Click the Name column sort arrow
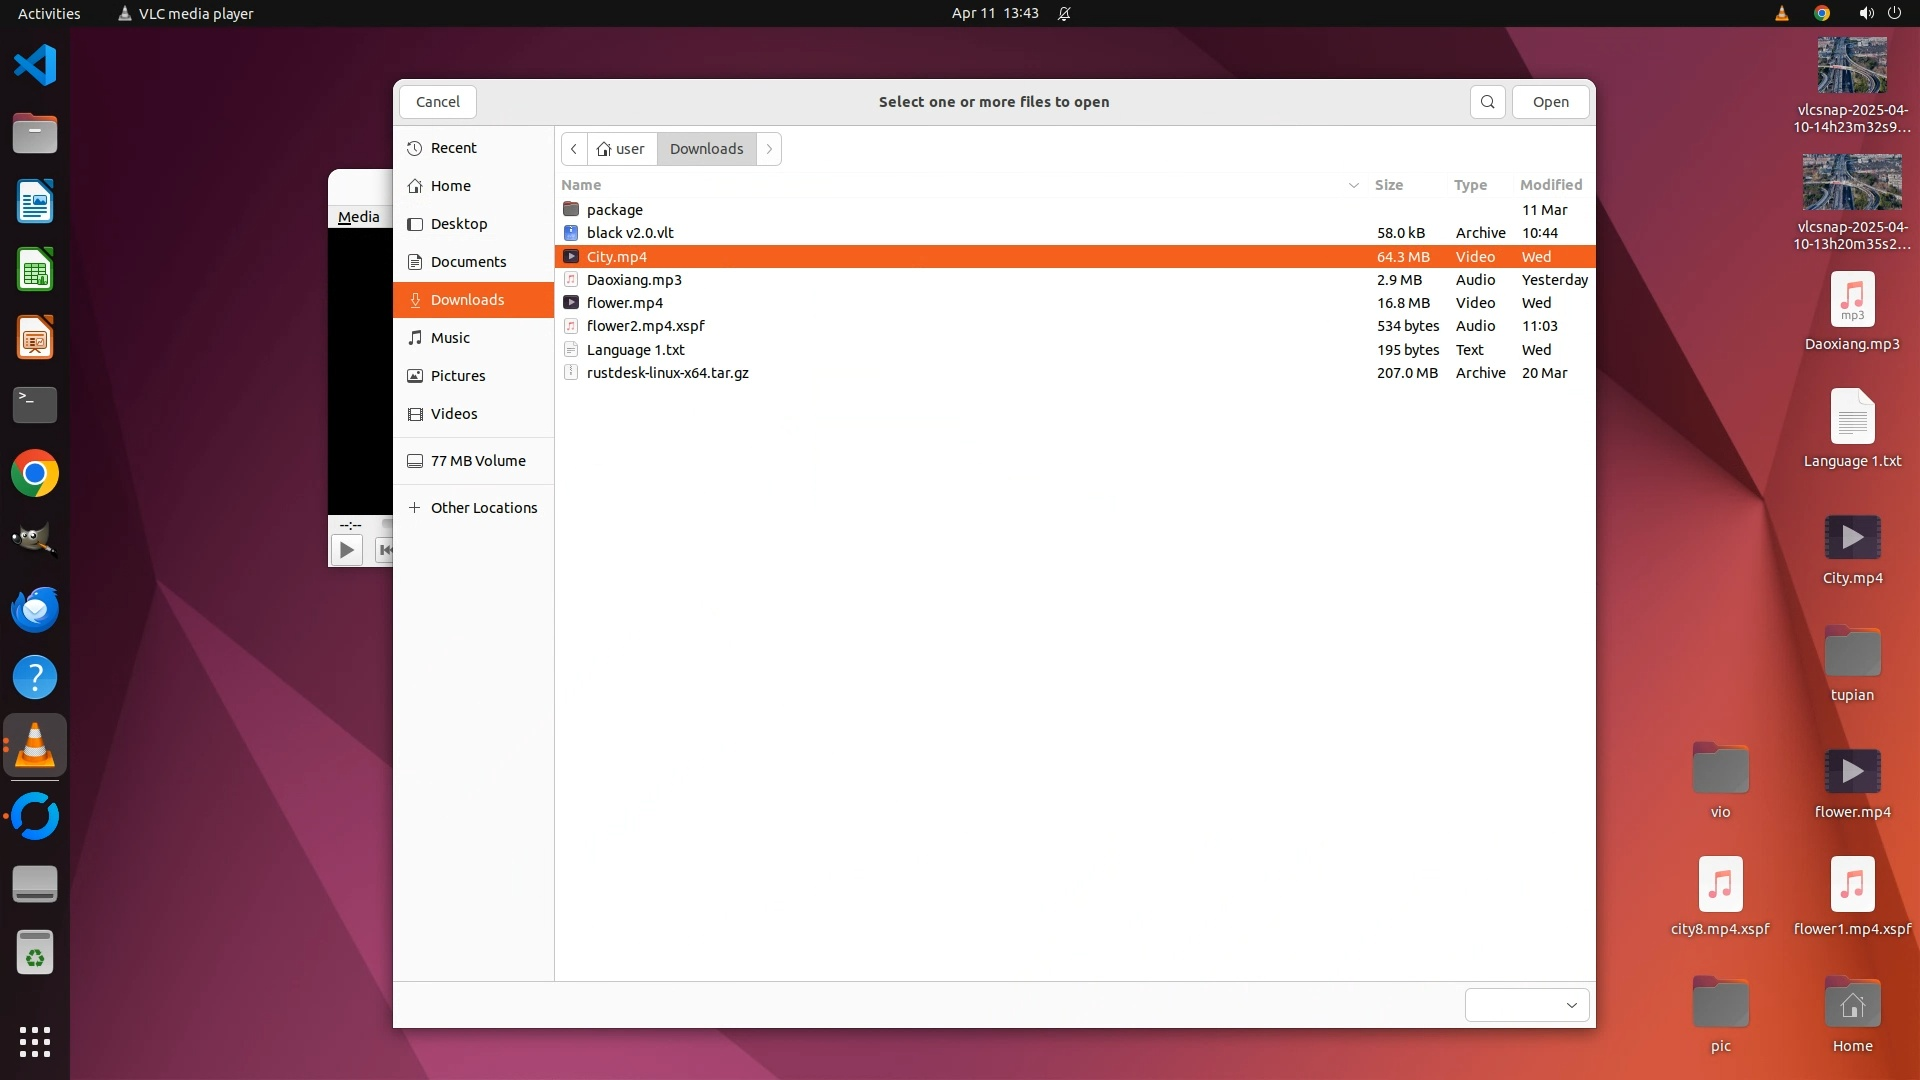Screen dimensions: 1920x1080 [x=1353, y=185]
